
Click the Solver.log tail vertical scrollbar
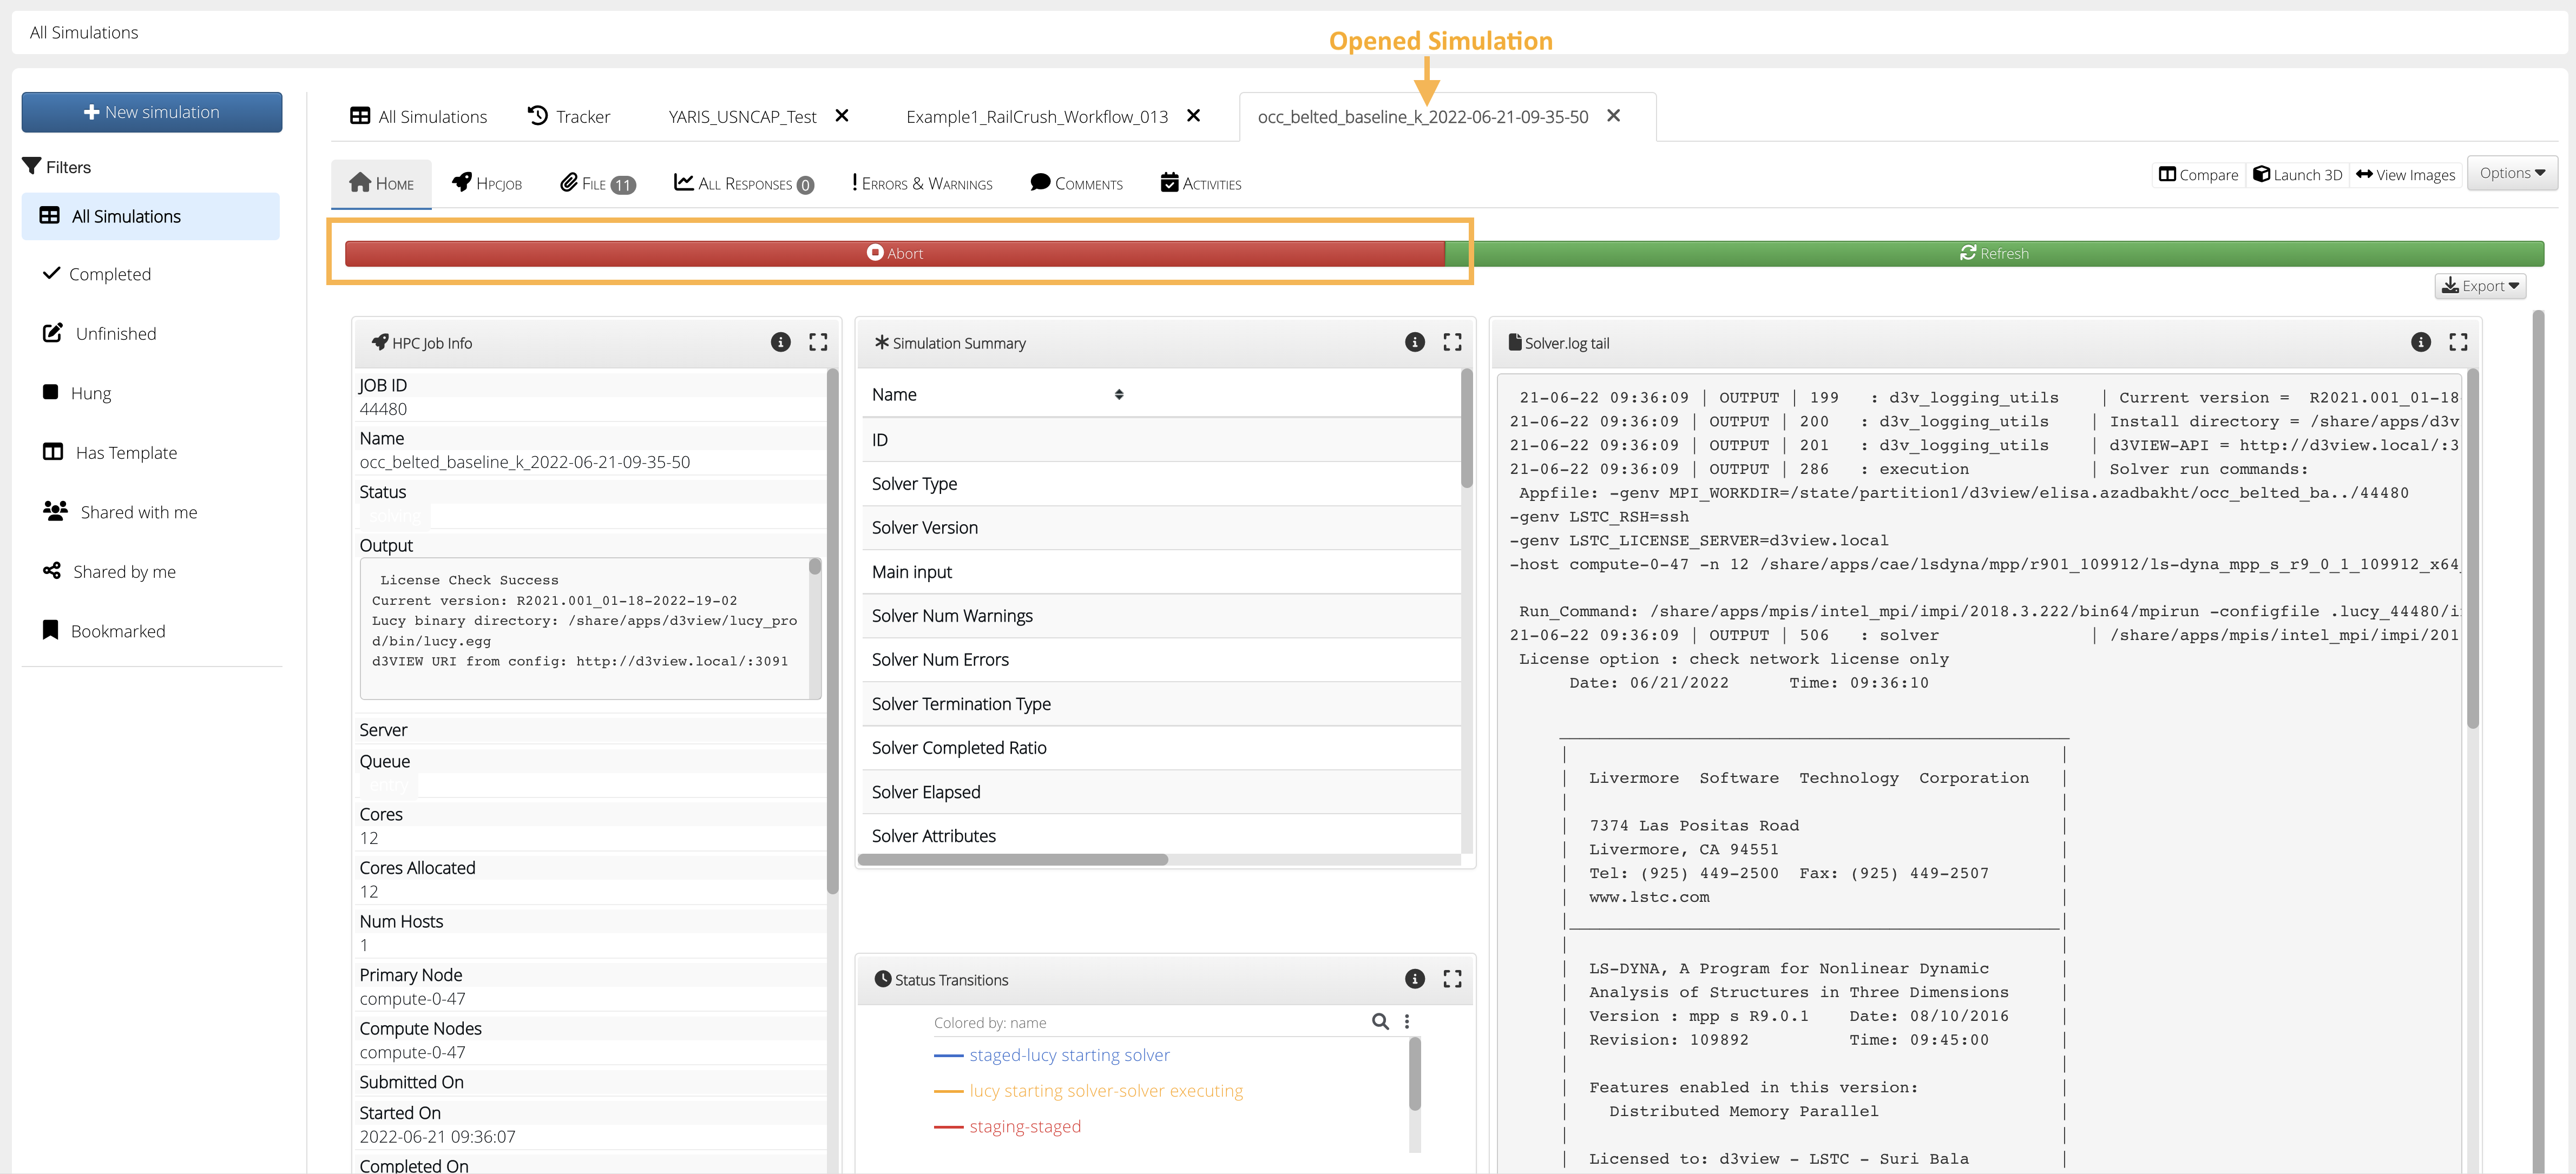pos(2472,549)
